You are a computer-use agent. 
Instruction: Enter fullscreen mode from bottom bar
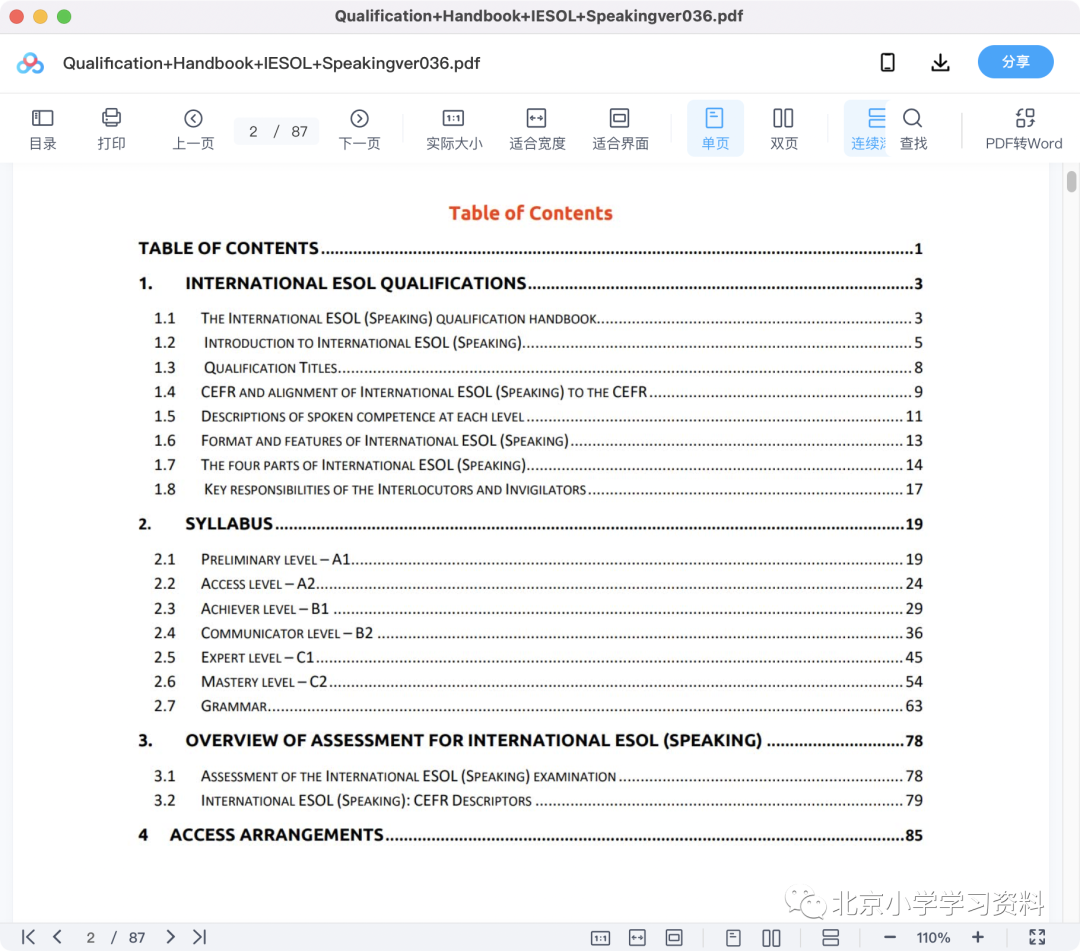[1037, 937]
